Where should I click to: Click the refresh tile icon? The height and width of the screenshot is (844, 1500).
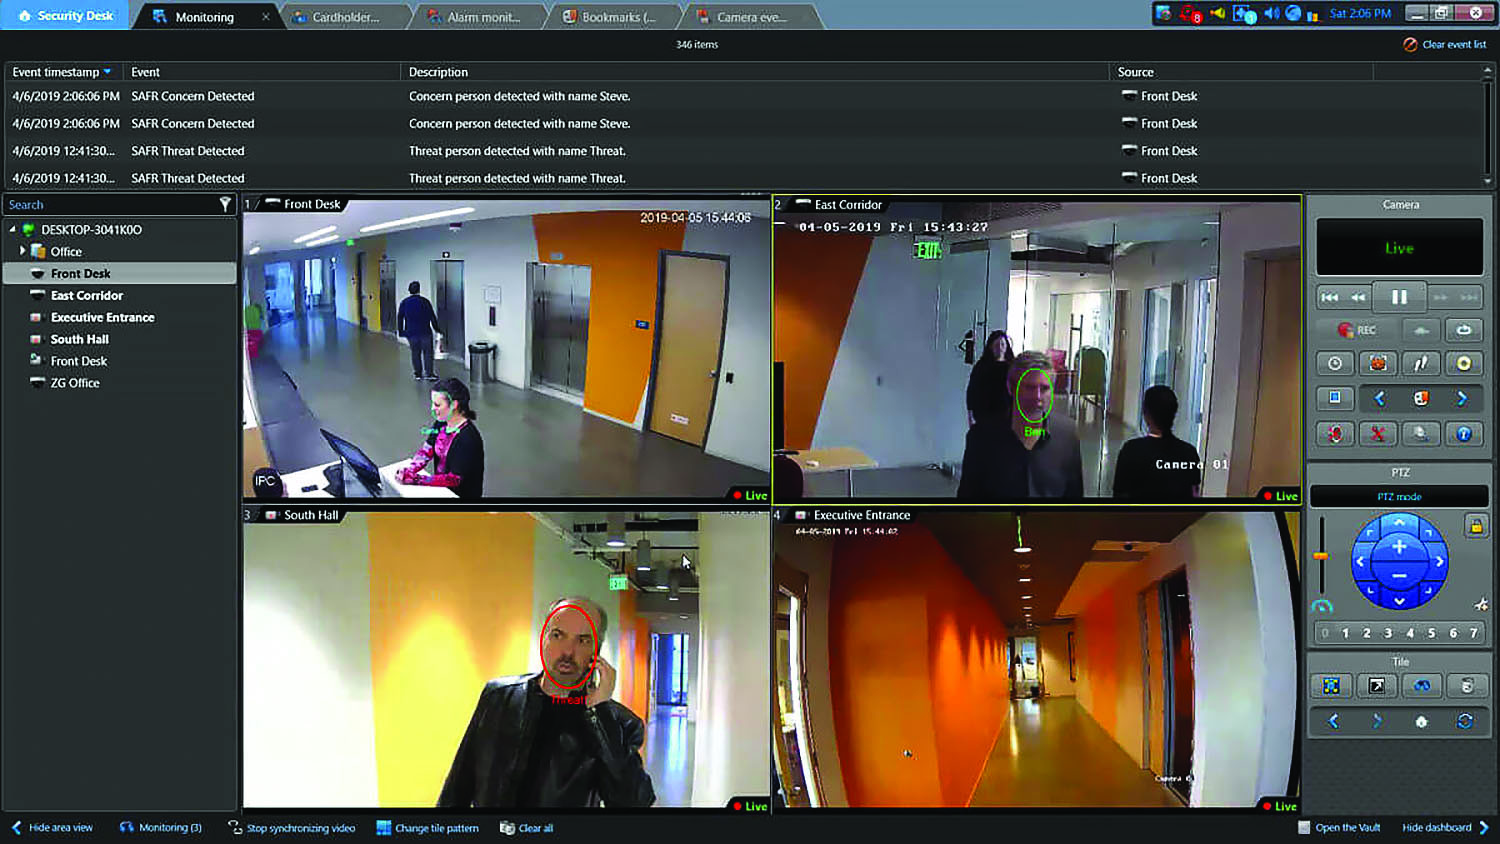1464,721
